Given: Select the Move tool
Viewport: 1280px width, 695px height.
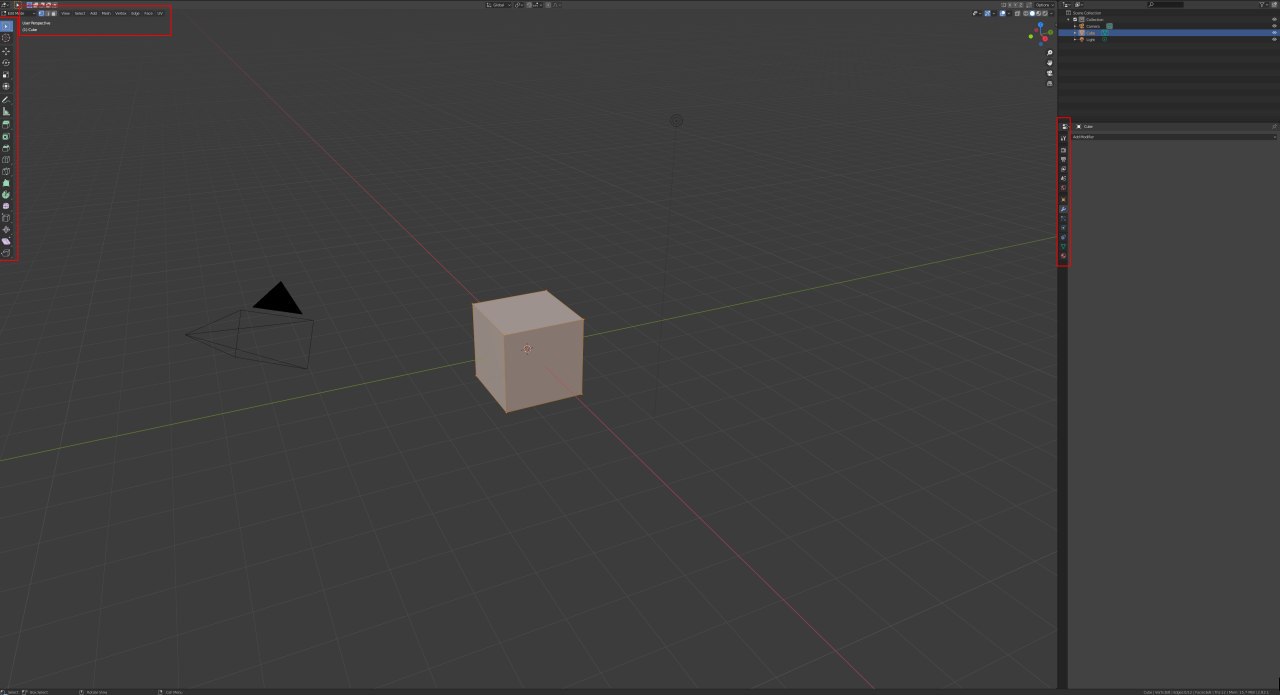Looking at the screenshot, I should point(6,51).
